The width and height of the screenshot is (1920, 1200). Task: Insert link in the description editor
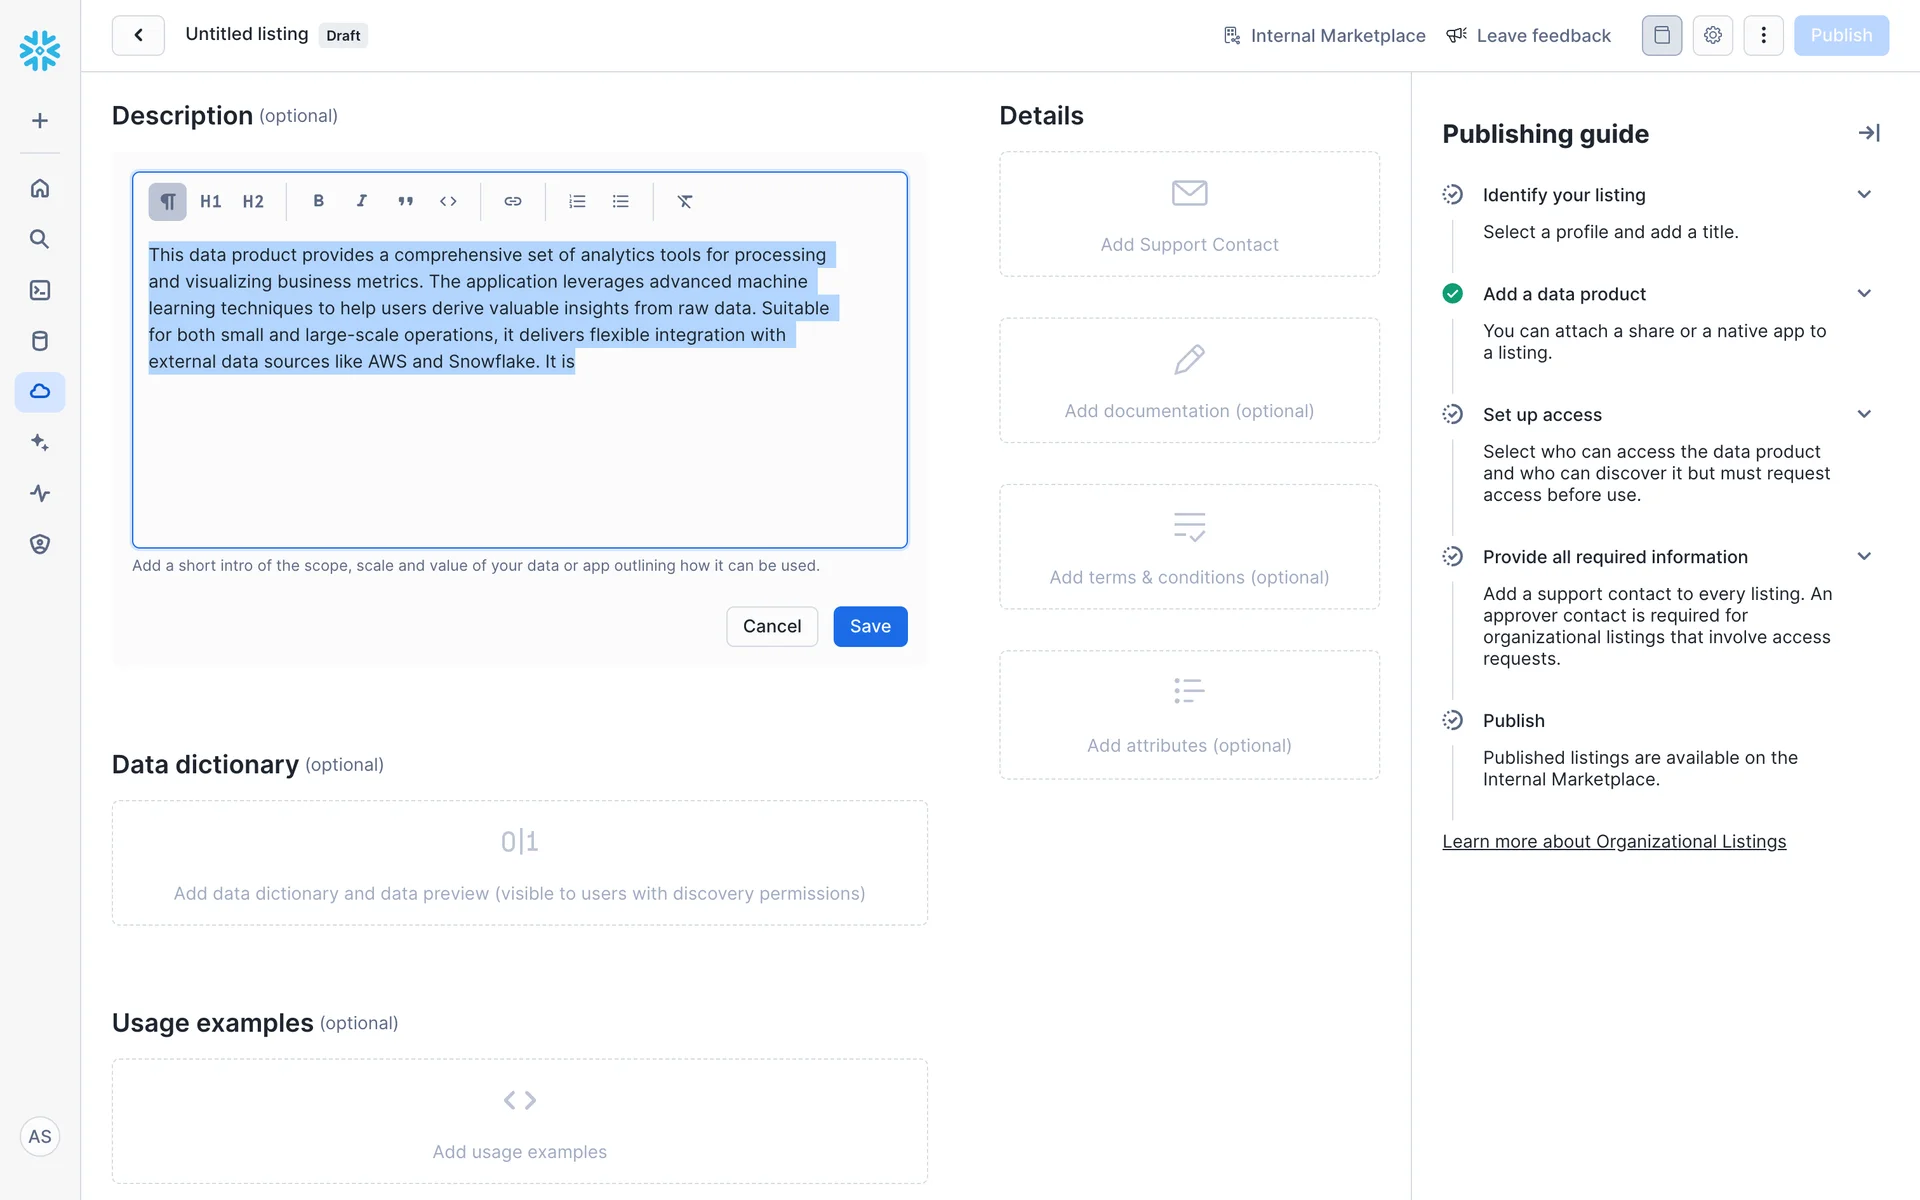pos(512,201)
